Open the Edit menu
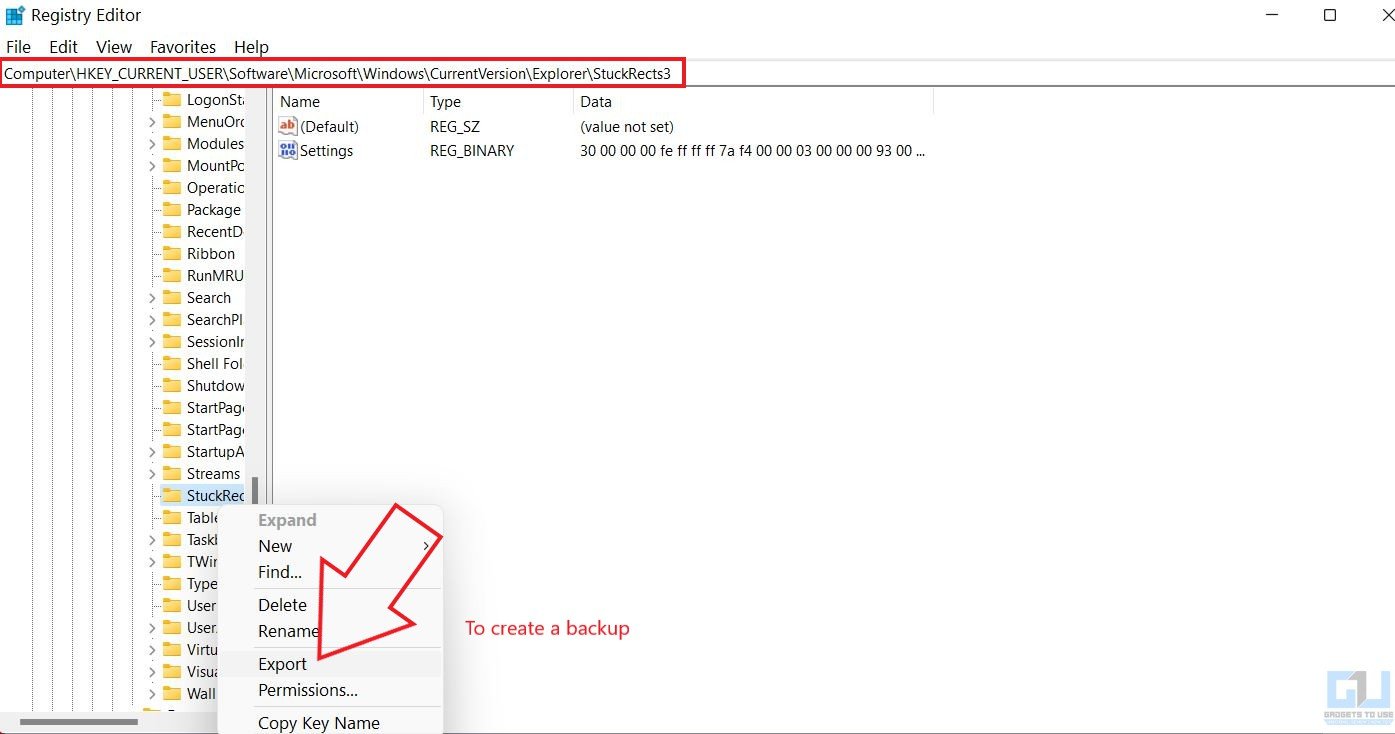This screenshot has height=734, width=1395. click(x=63, y=47)
